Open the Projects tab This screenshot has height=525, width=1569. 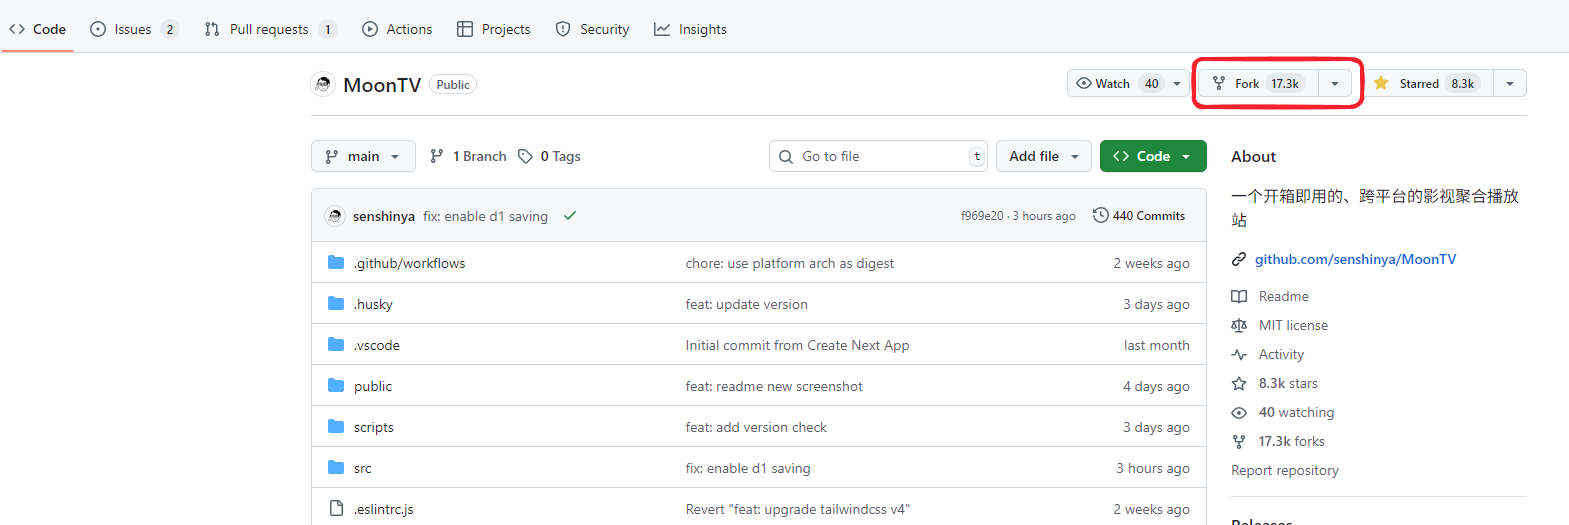click(494, 29)
